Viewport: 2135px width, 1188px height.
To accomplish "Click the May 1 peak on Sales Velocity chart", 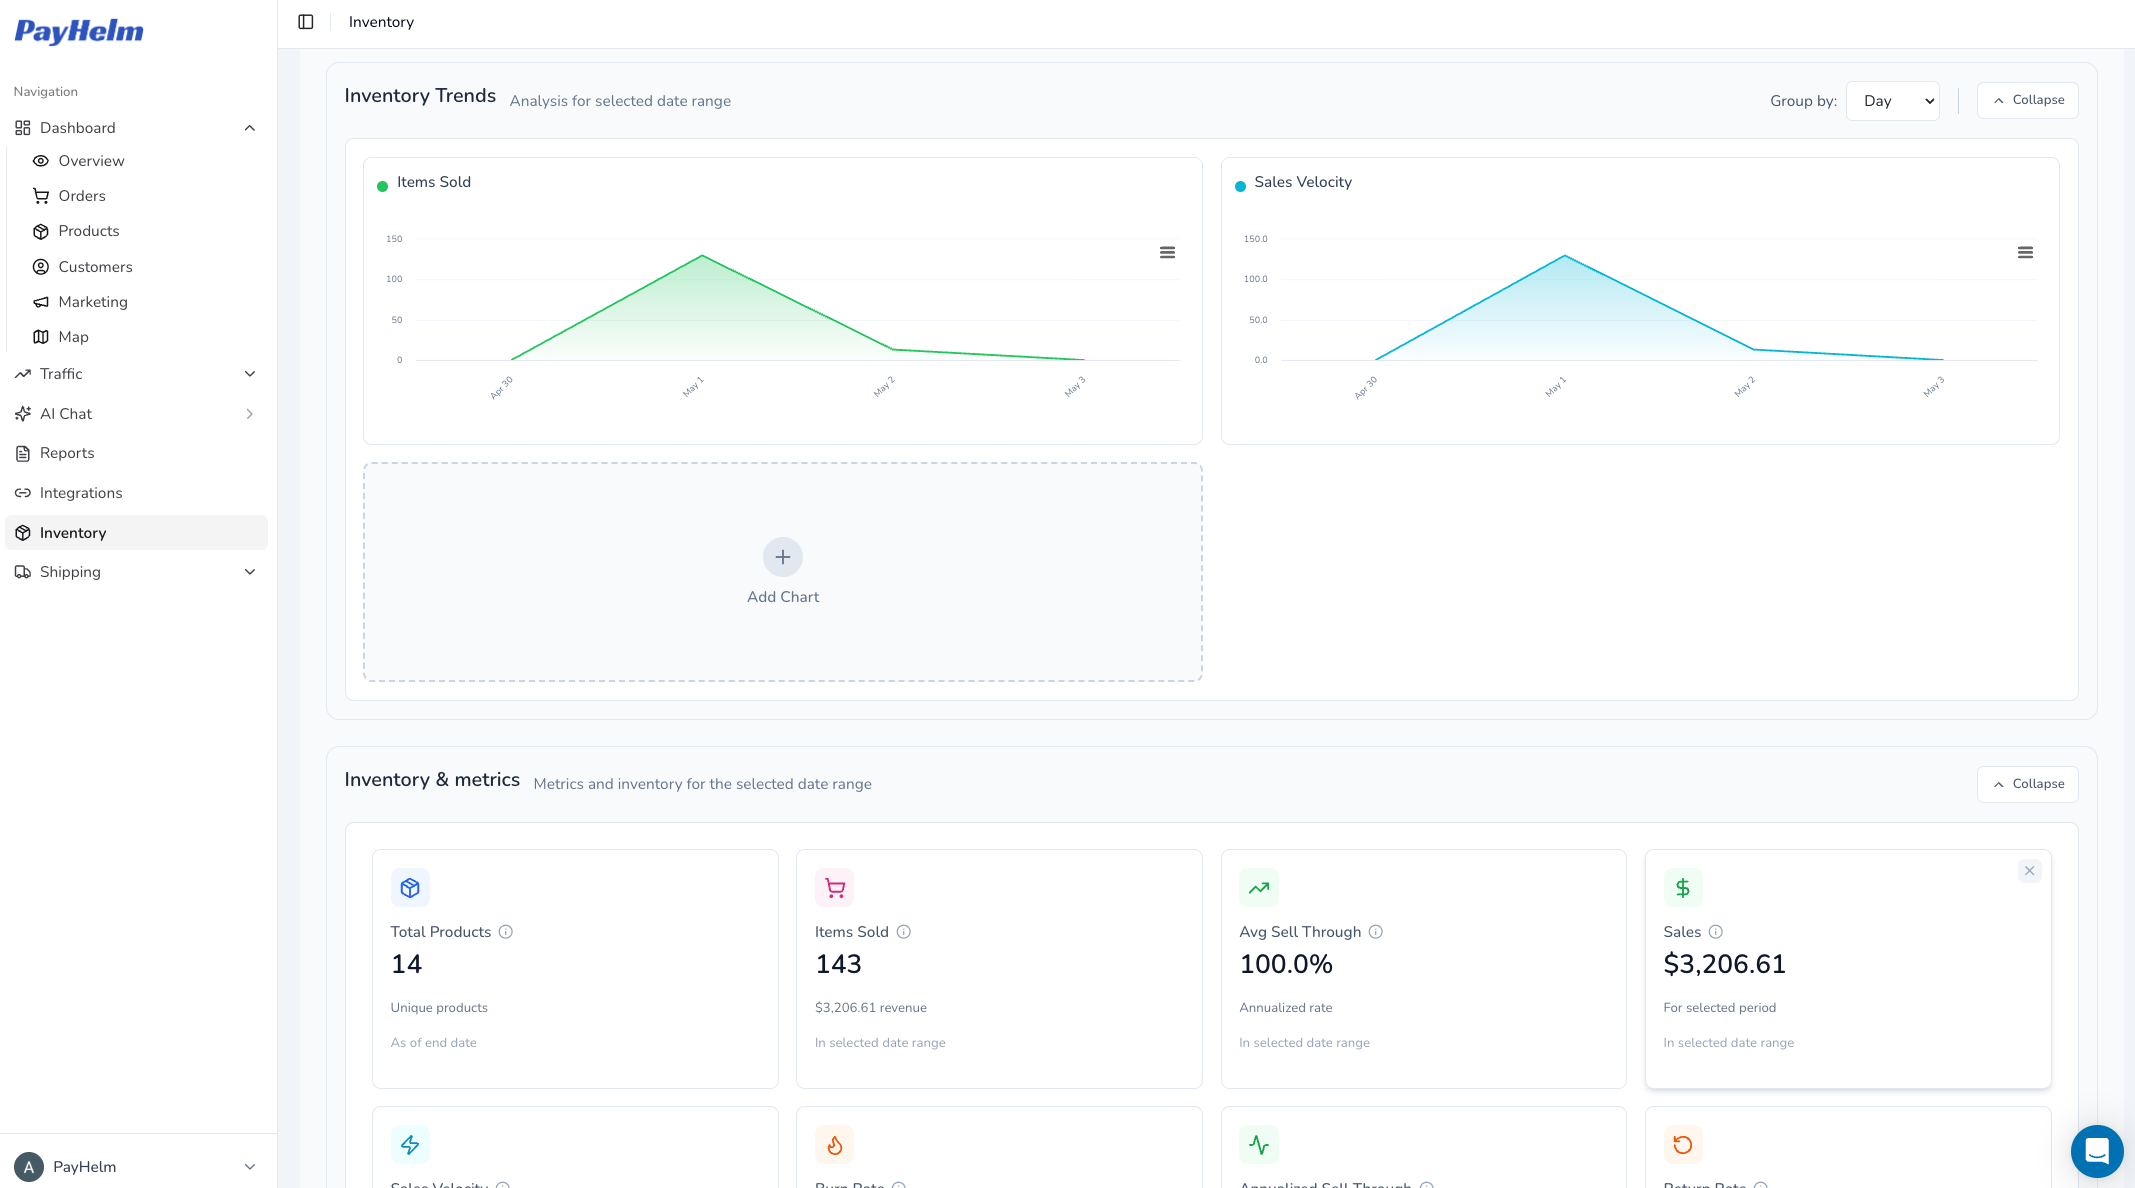I will coord(1564,256).
